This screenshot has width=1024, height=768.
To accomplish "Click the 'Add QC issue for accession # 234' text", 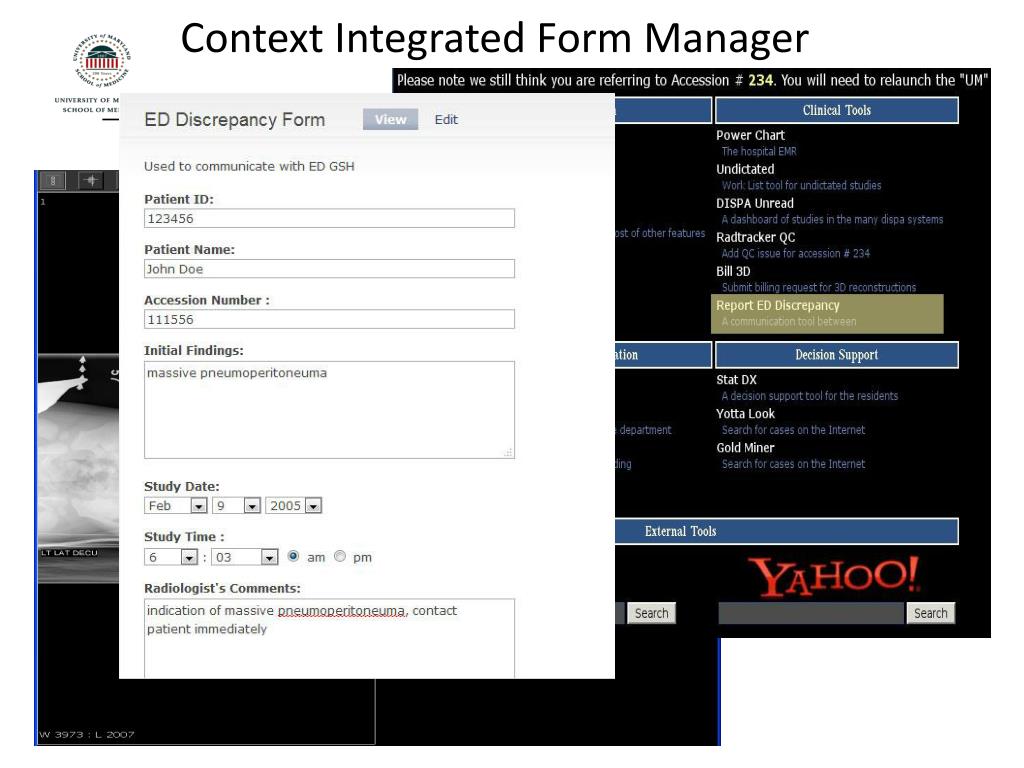I will coord(795,253).
